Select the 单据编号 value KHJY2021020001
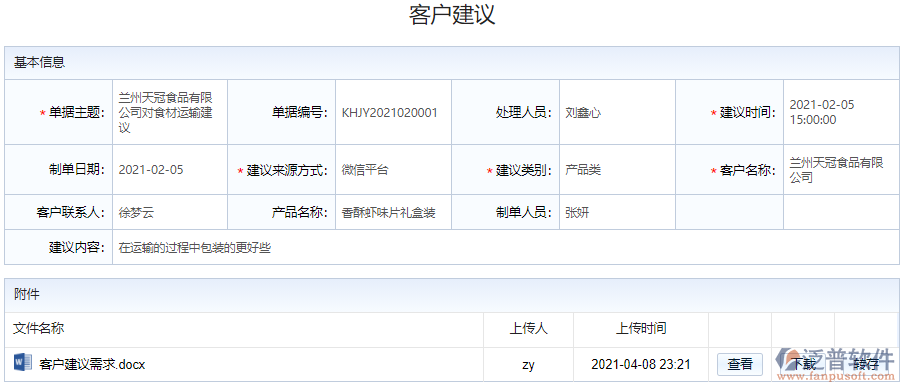The height and width of the screenshot is (392, 905). (x=390, y=113)
